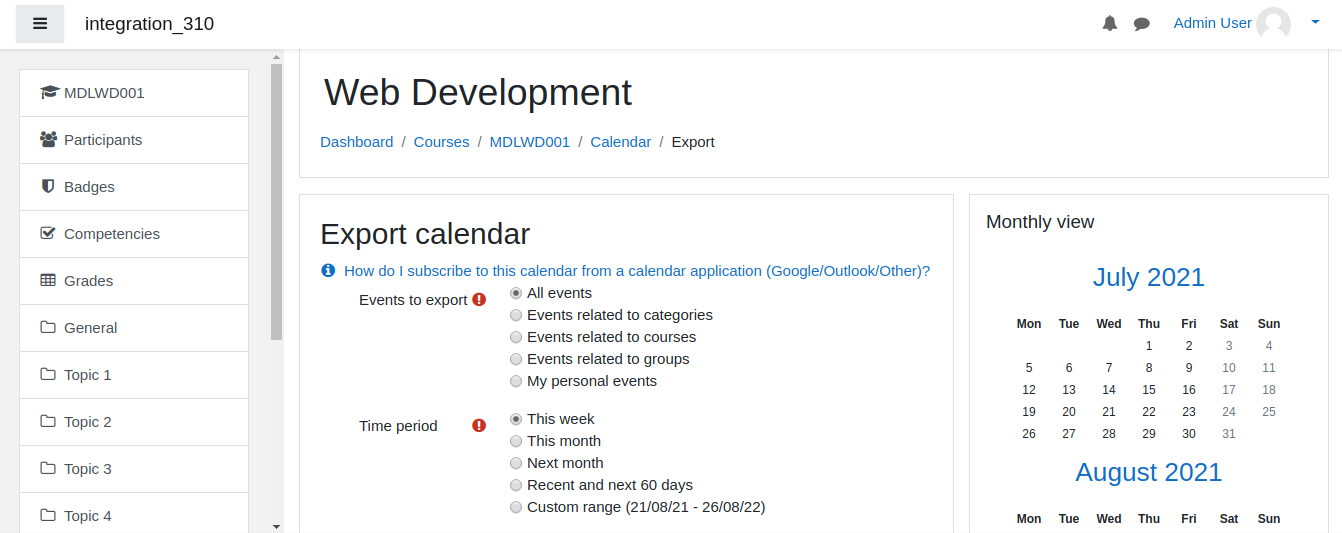Open the Calendar breadcrumb link
The image size is (1342, 533).
pos(621,142)
